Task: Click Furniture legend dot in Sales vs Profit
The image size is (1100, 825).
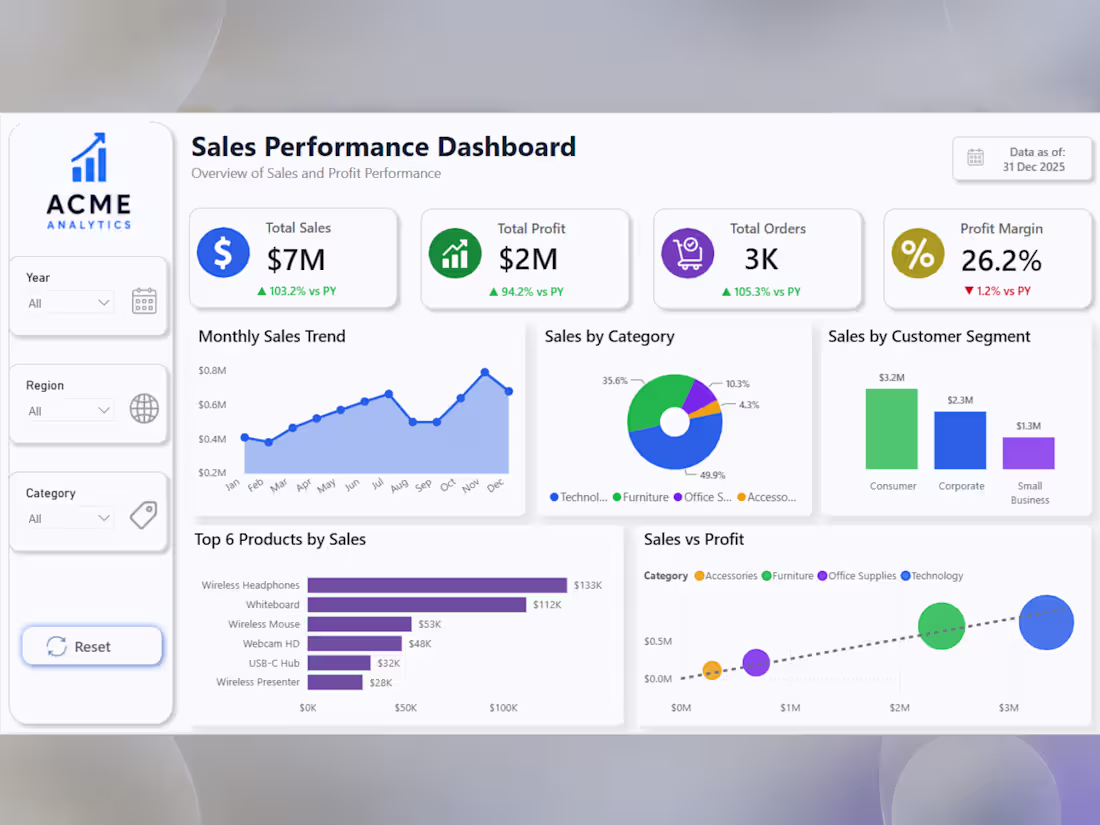Action: click(767, 576)
